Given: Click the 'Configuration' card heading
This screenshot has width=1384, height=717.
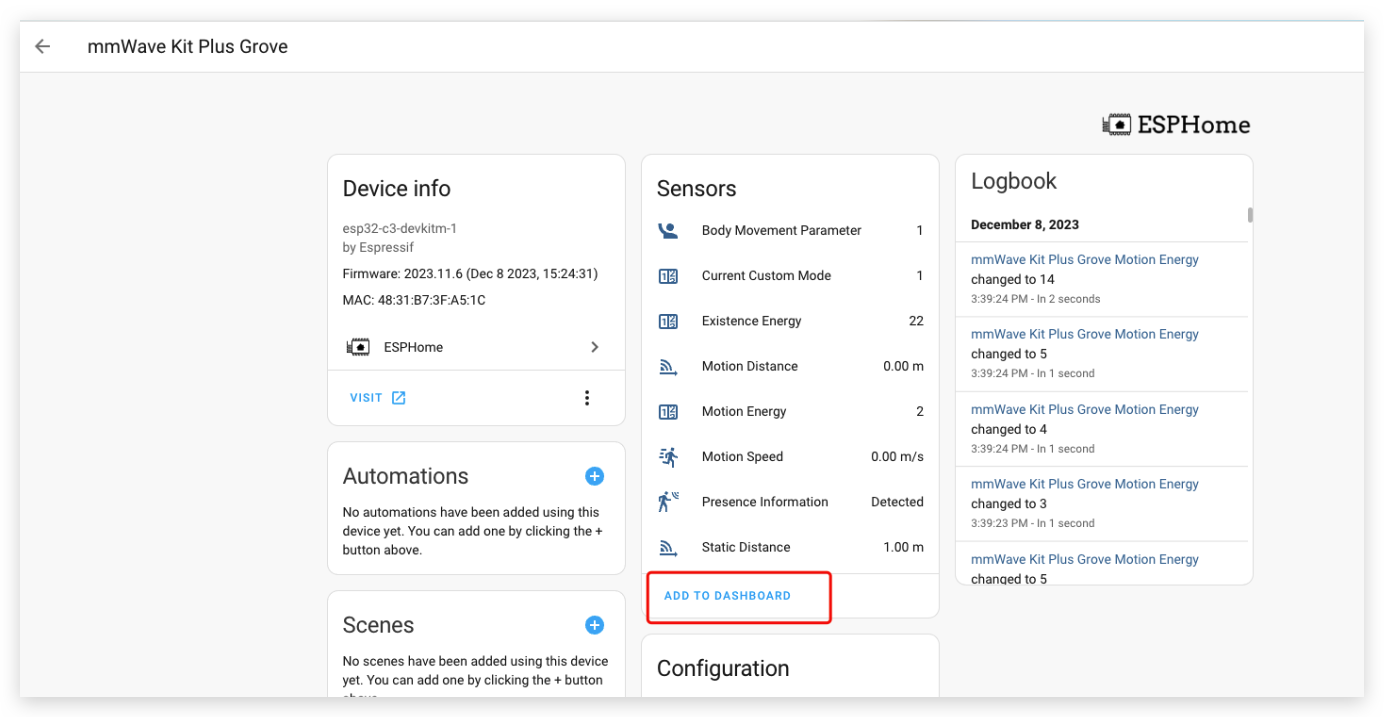Looking at the screenshot, I should click(723, 669).
